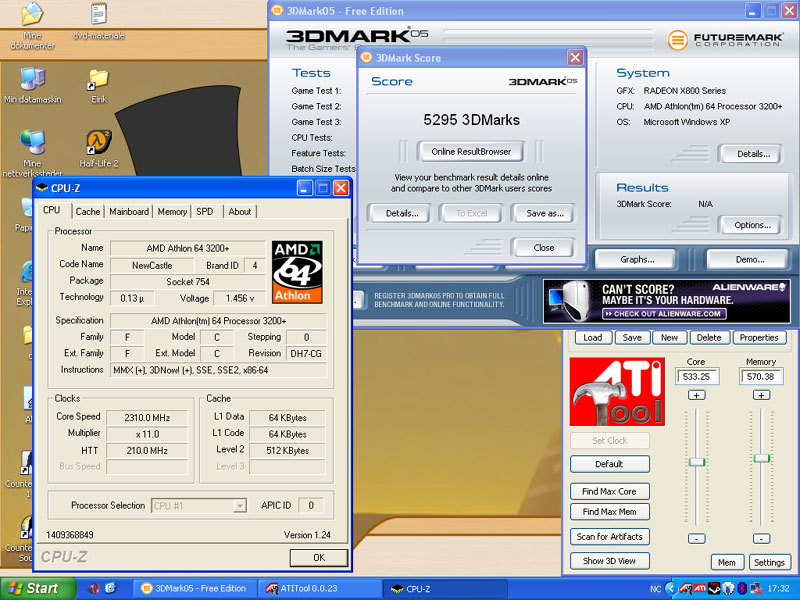Switch to the Mainboard tab in CPU-Z

tap(129, 212)
